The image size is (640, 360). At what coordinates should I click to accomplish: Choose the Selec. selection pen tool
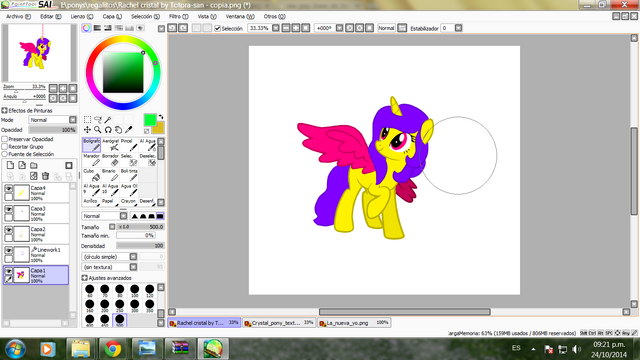129,160
